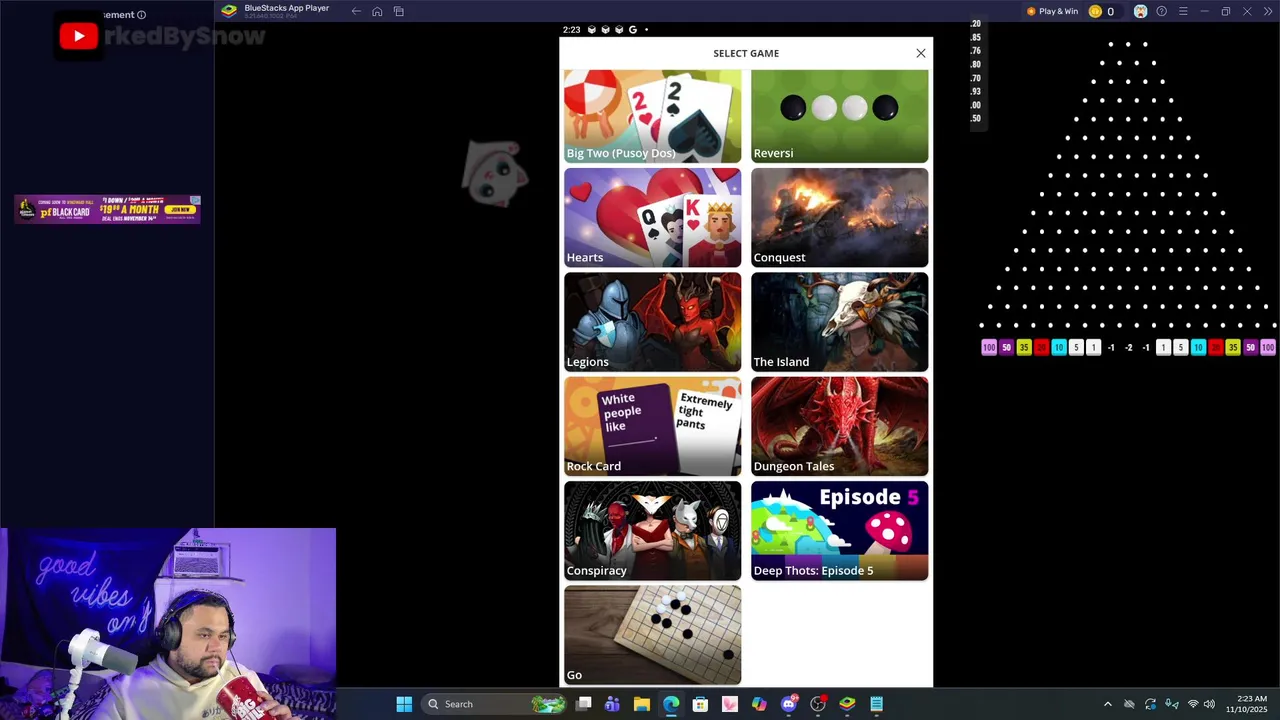The image size is (1280, 720).
Task: Open the Legions game card
Action: tap(652, 322)
